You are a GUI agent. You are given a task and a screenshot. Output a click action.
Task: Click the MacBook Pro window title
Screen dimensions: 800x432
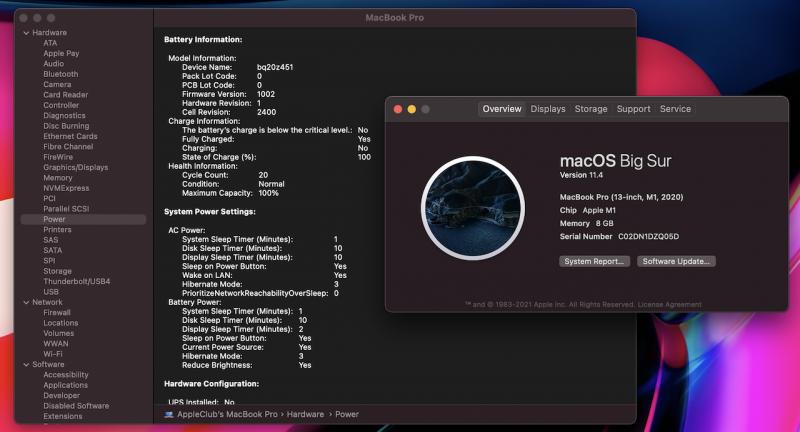[x=394, y=18]
